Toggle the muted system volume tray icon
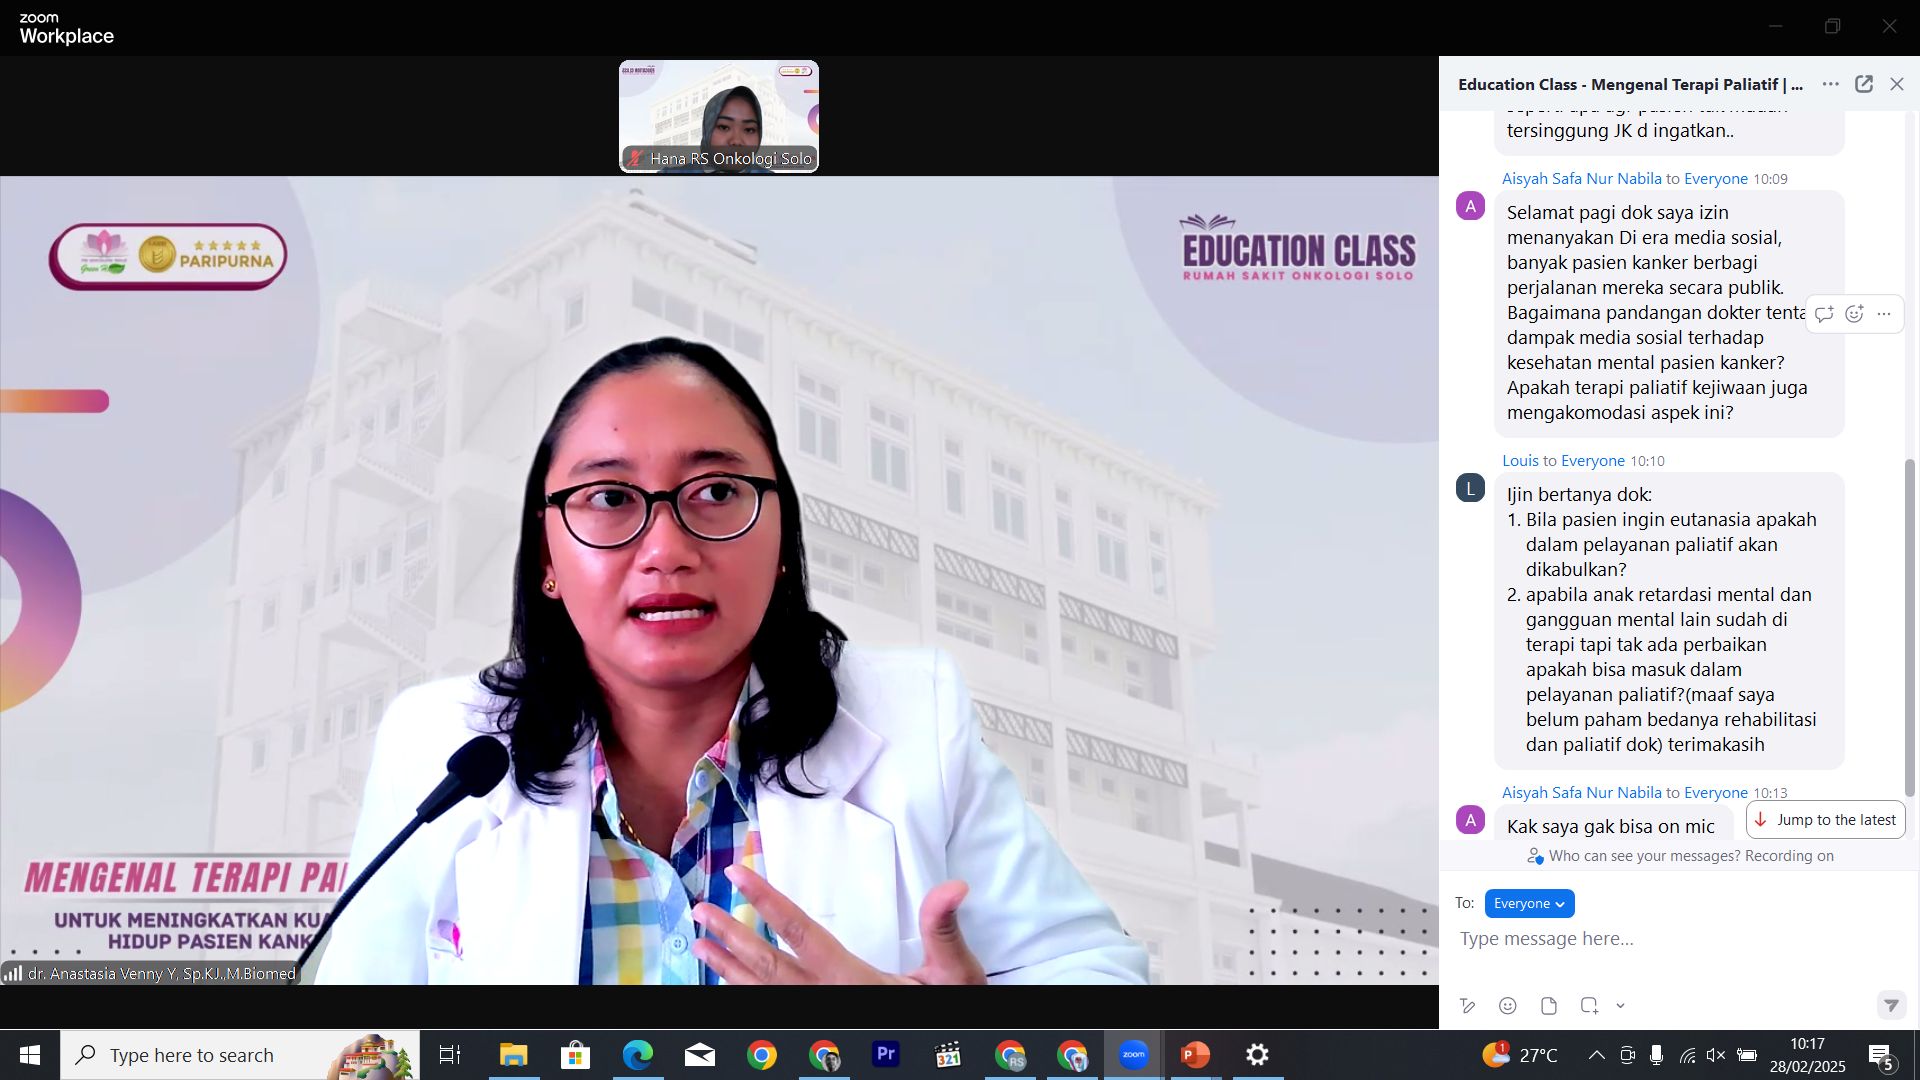This screenshot has width=1920, height=1080. (x=1716, y=1055)
